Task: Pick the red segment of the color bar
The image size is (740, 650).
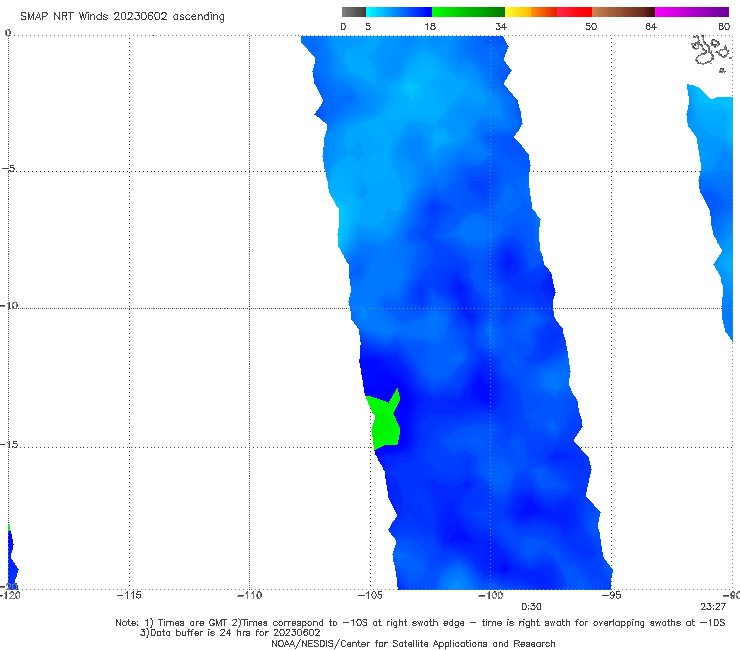Action: pyautogui.click(x=574, y=12)
